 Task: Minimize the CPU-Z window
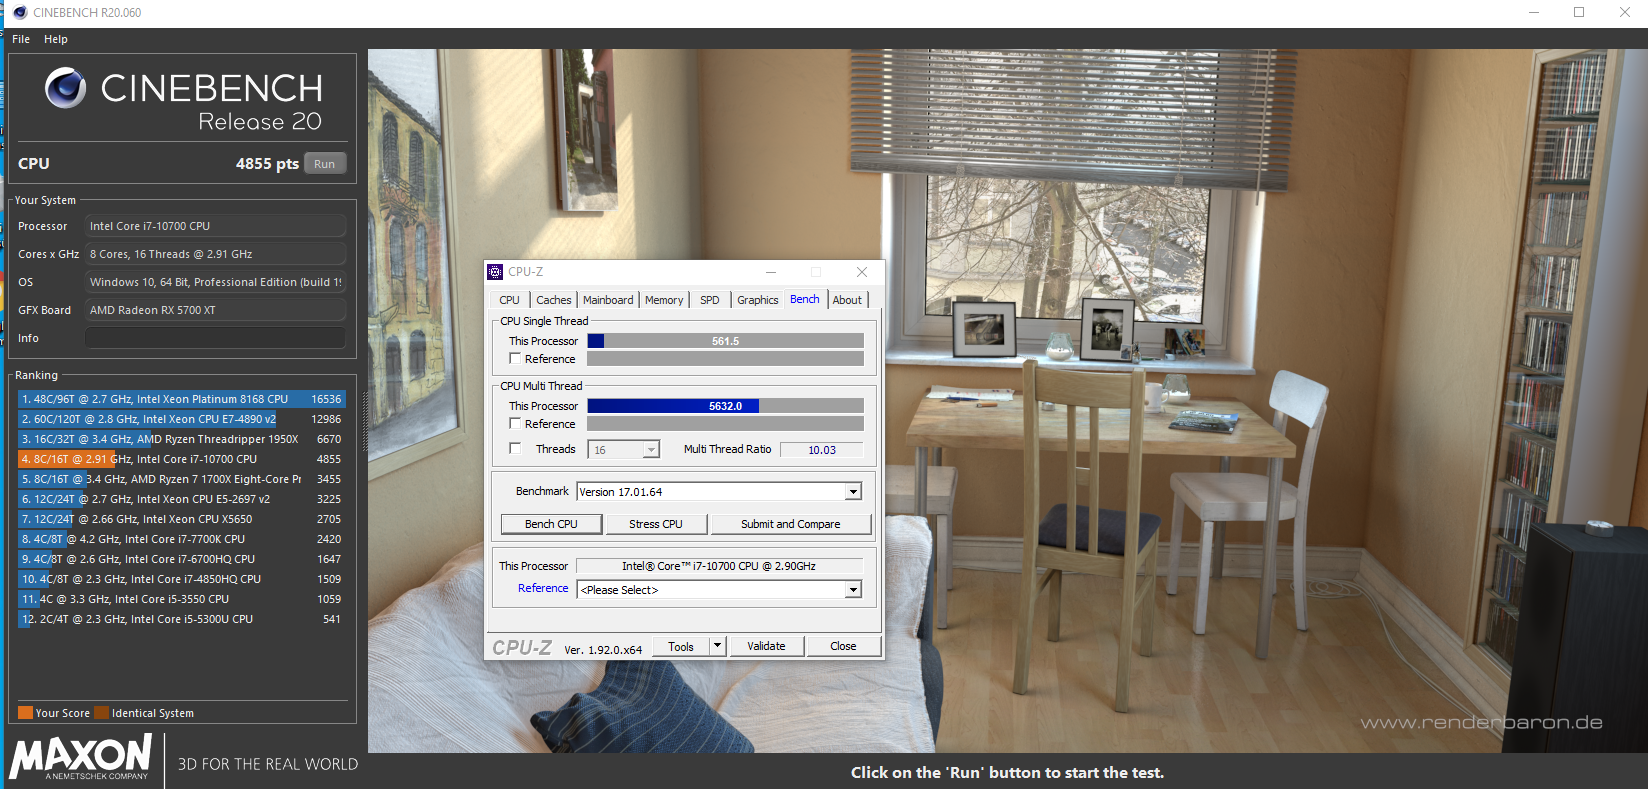771,272
